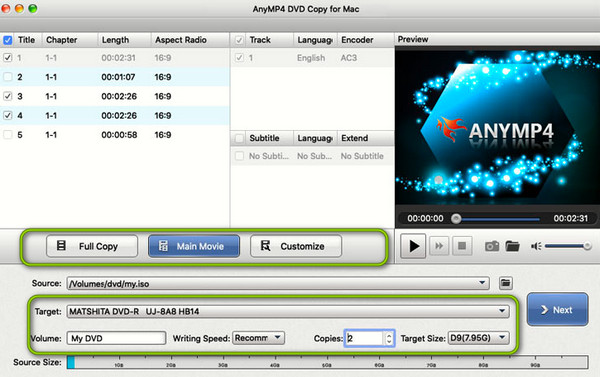Toggle the Track header checkbox
The height and width of the screenshot is (377, 600).
[239, 40]
